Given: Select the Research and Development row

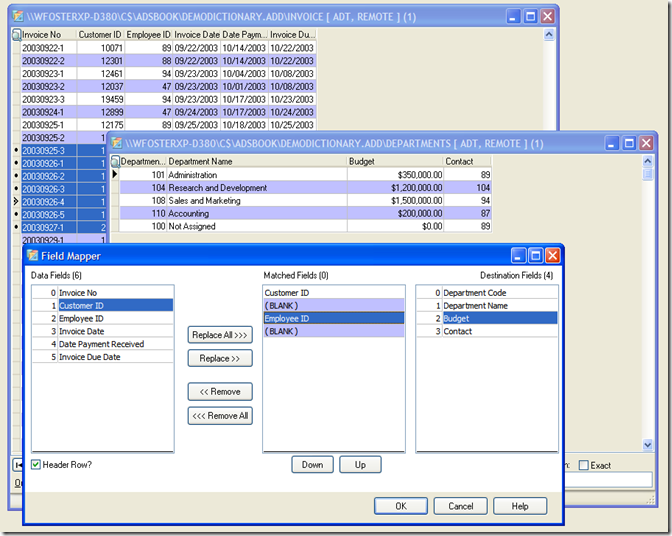Looking at the screenshot, I should [x=217, y=188].
